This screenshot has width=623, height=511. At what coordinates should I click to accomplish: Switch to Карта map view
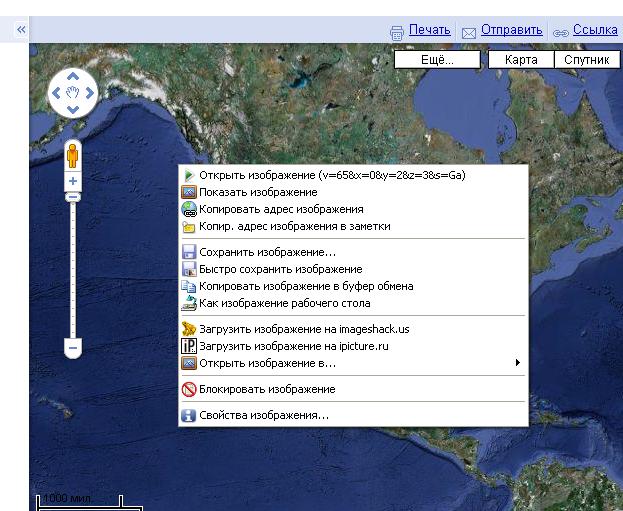520,60
